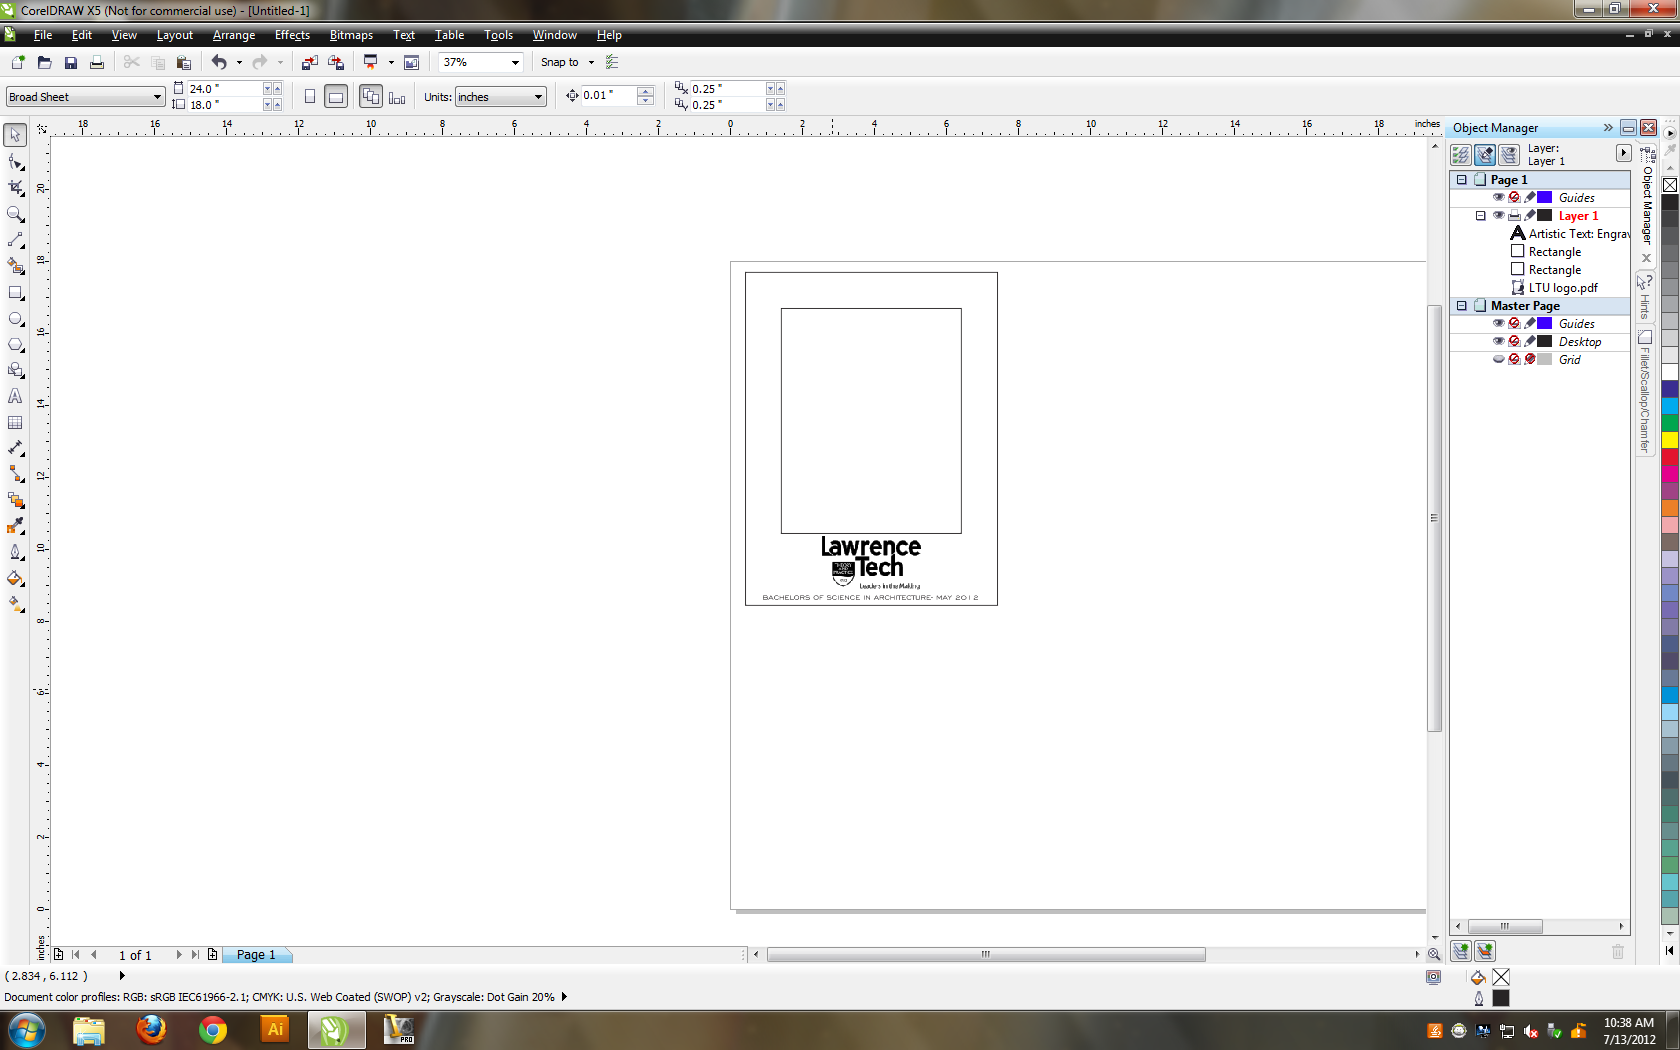Screen dimensions: 1680x1050
Task: Open the Hints docker tab
Action: 1645,296
